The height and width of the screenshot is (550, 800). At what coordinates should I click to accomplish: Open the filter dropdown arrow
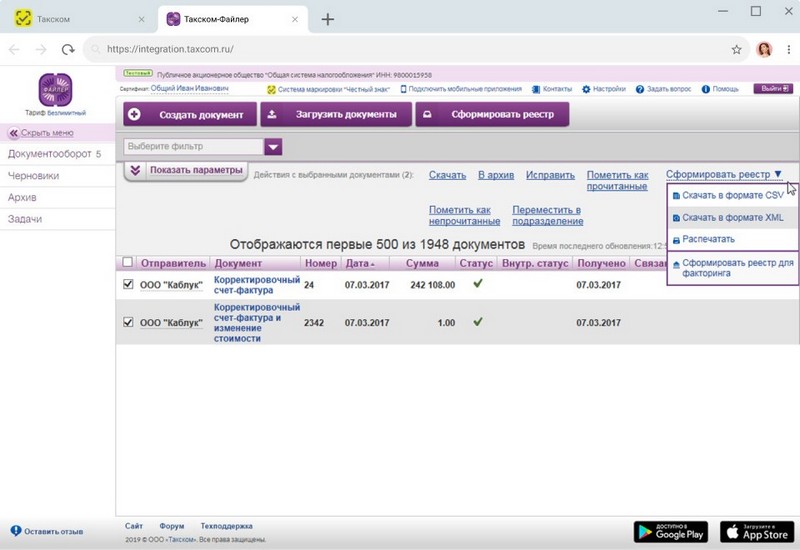click(x=274, y=147)
